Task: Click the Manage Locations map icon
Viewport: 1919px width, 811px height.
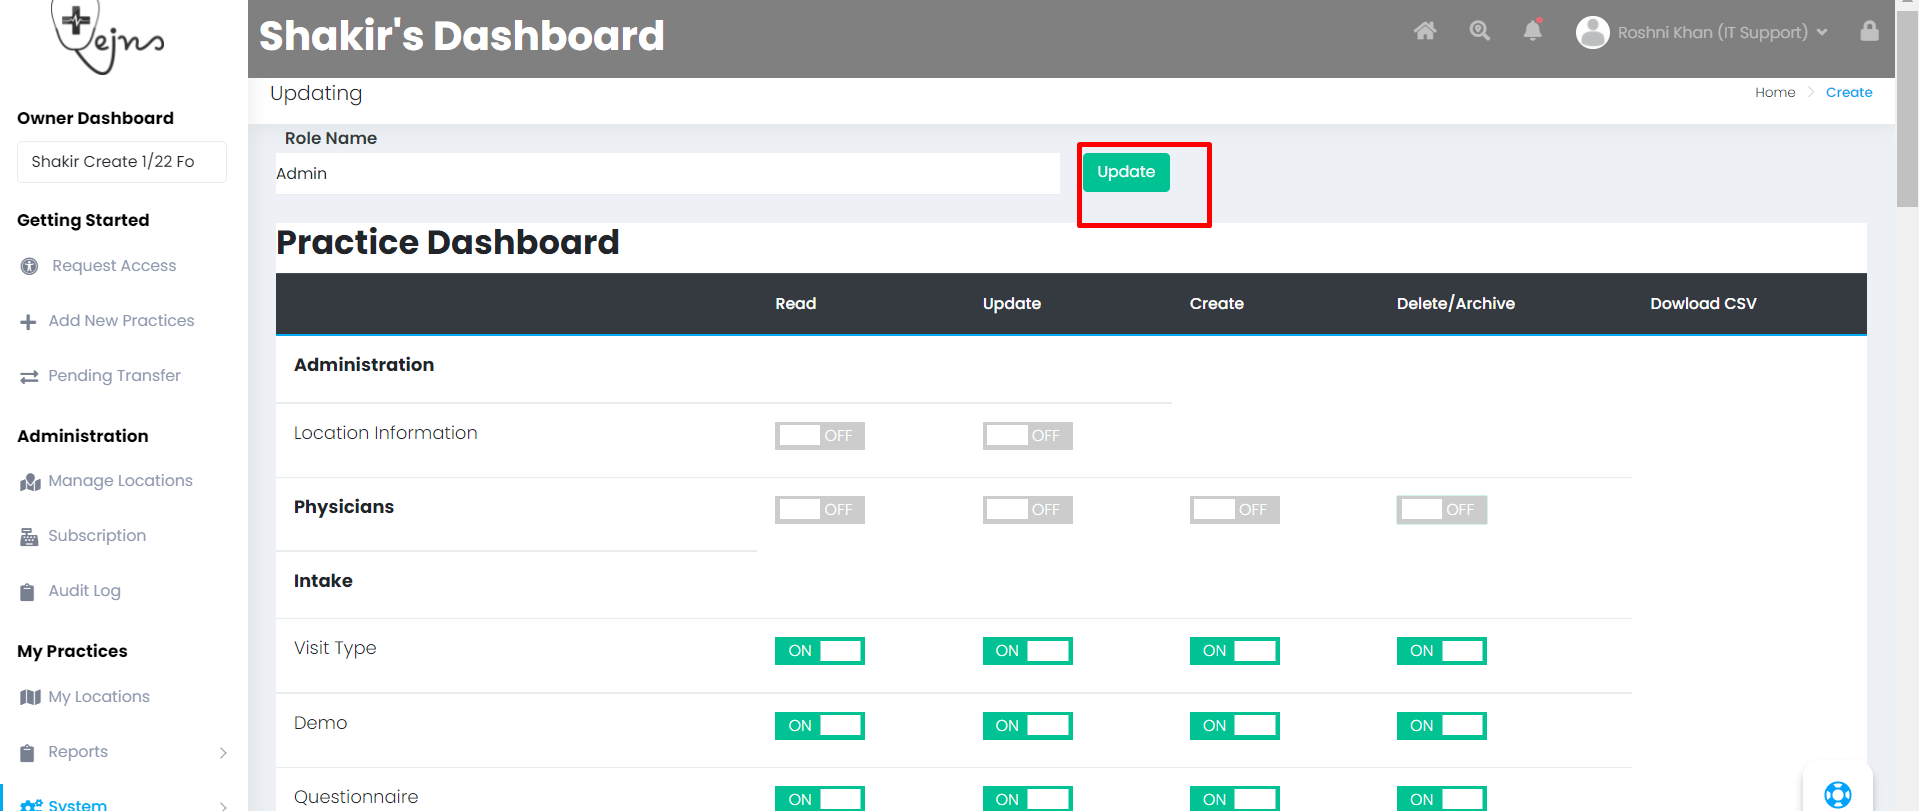Action: coord(29,482)
